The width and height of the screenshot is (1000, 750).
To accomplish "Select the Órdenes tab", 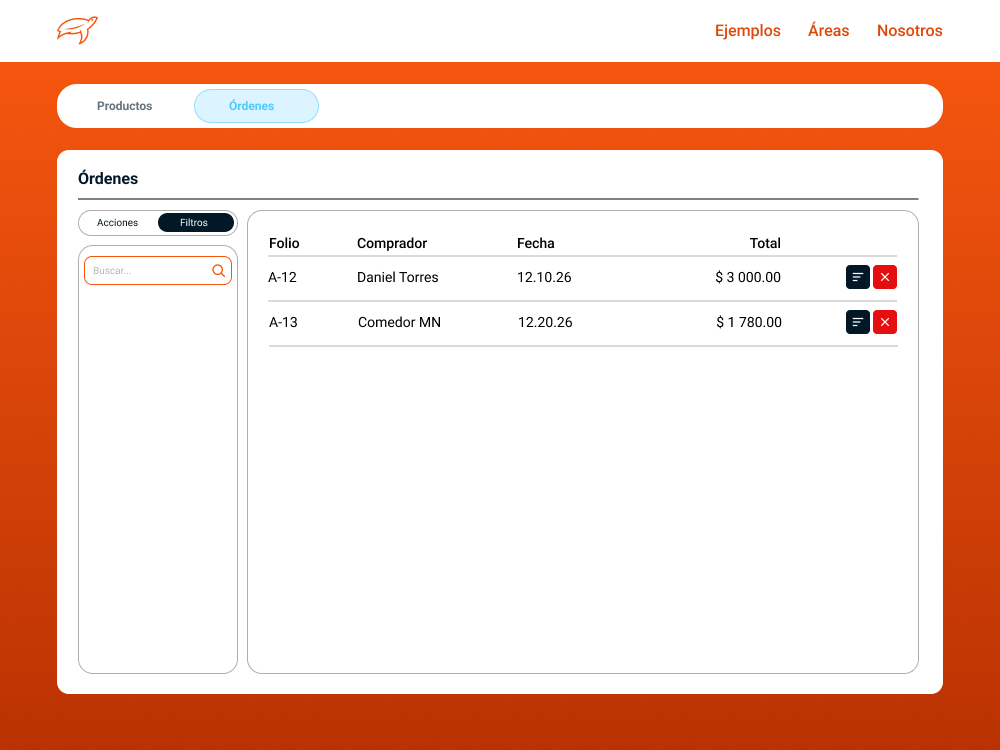I will [256, 106].
